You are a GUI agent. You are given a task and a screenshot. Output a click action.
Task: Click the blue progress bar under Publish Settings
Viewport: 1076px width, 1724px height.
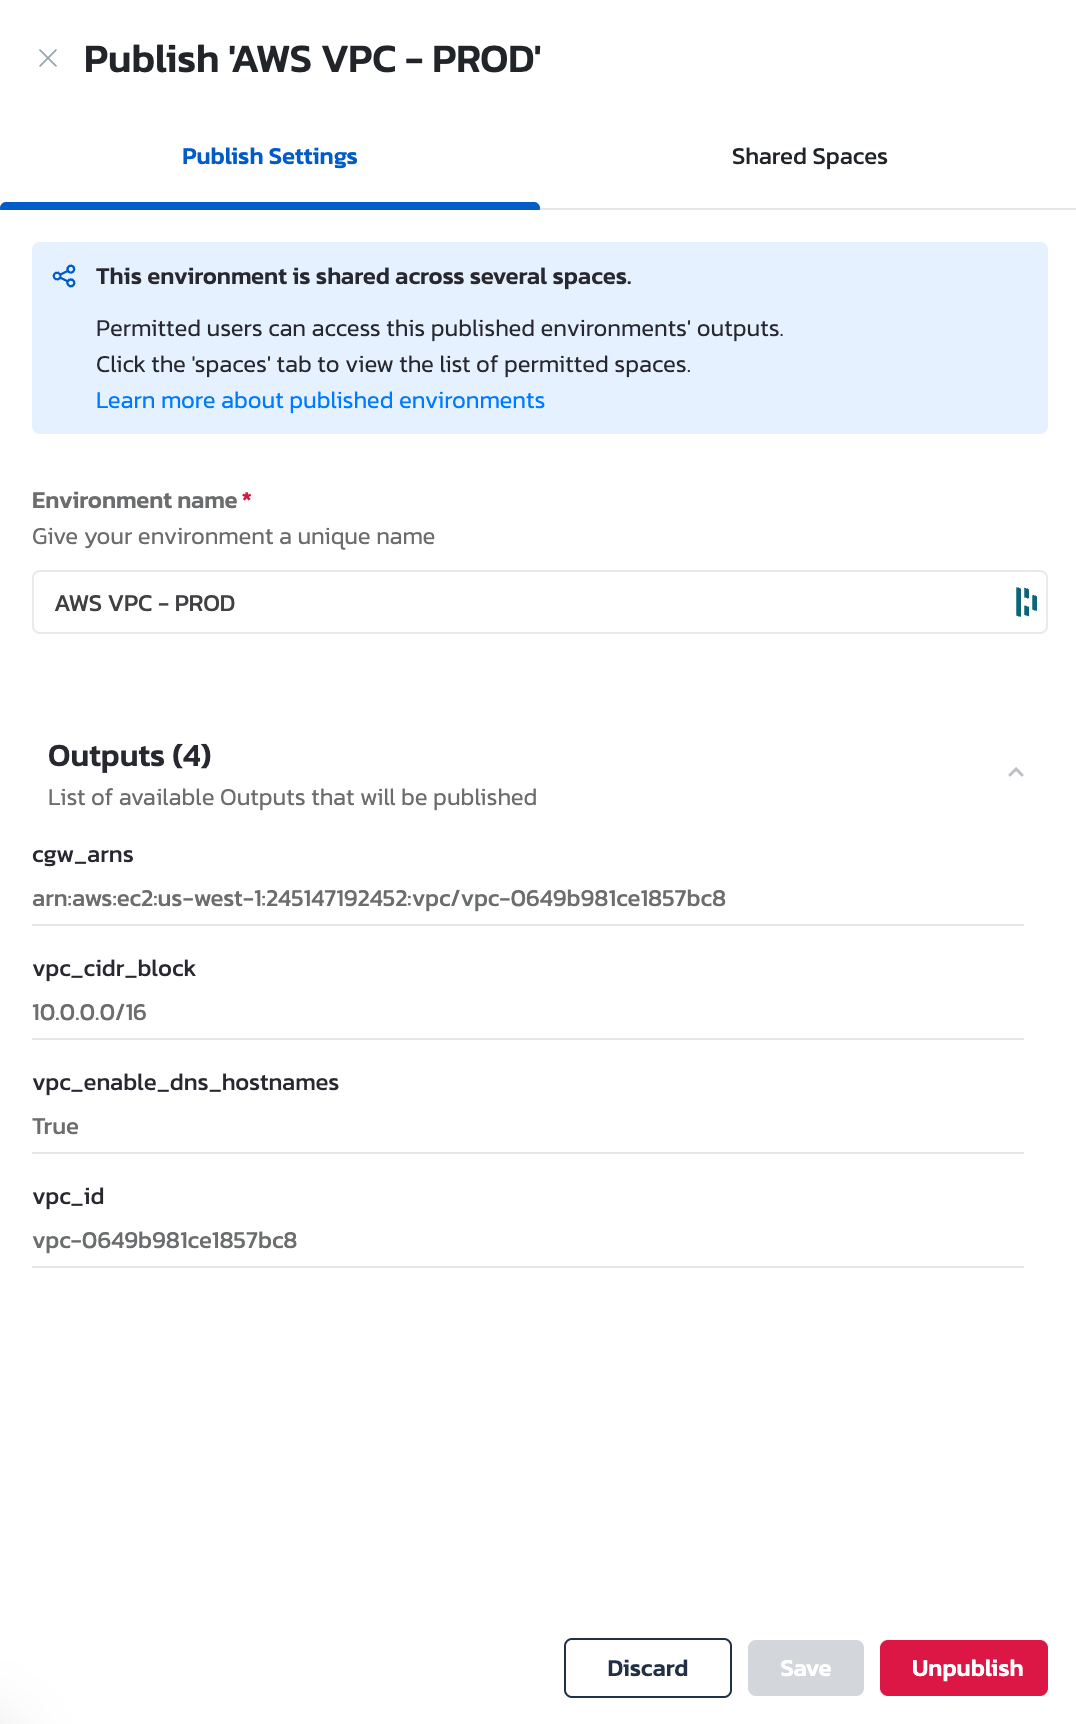tap(270, 205)
